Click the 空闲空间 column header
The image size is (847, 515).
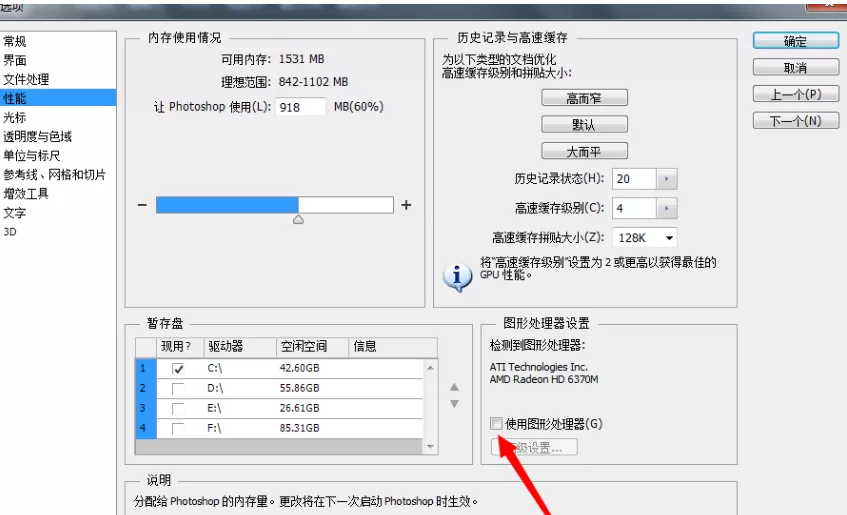click(313, 347)
